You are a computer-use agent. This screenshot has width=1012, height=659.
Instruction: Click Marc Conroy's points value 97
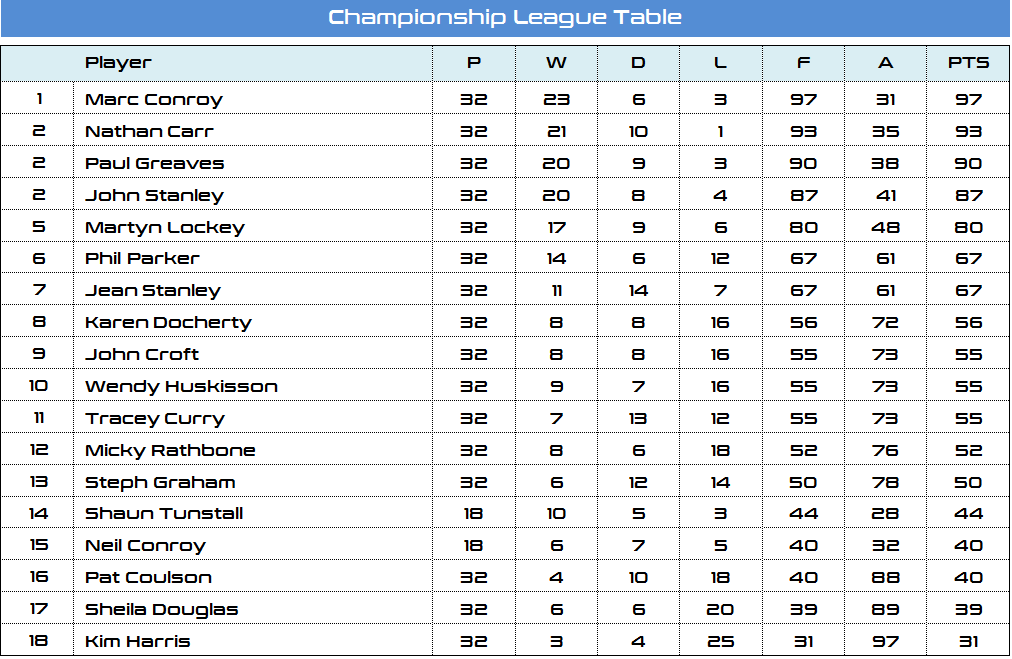coord(968,99)
